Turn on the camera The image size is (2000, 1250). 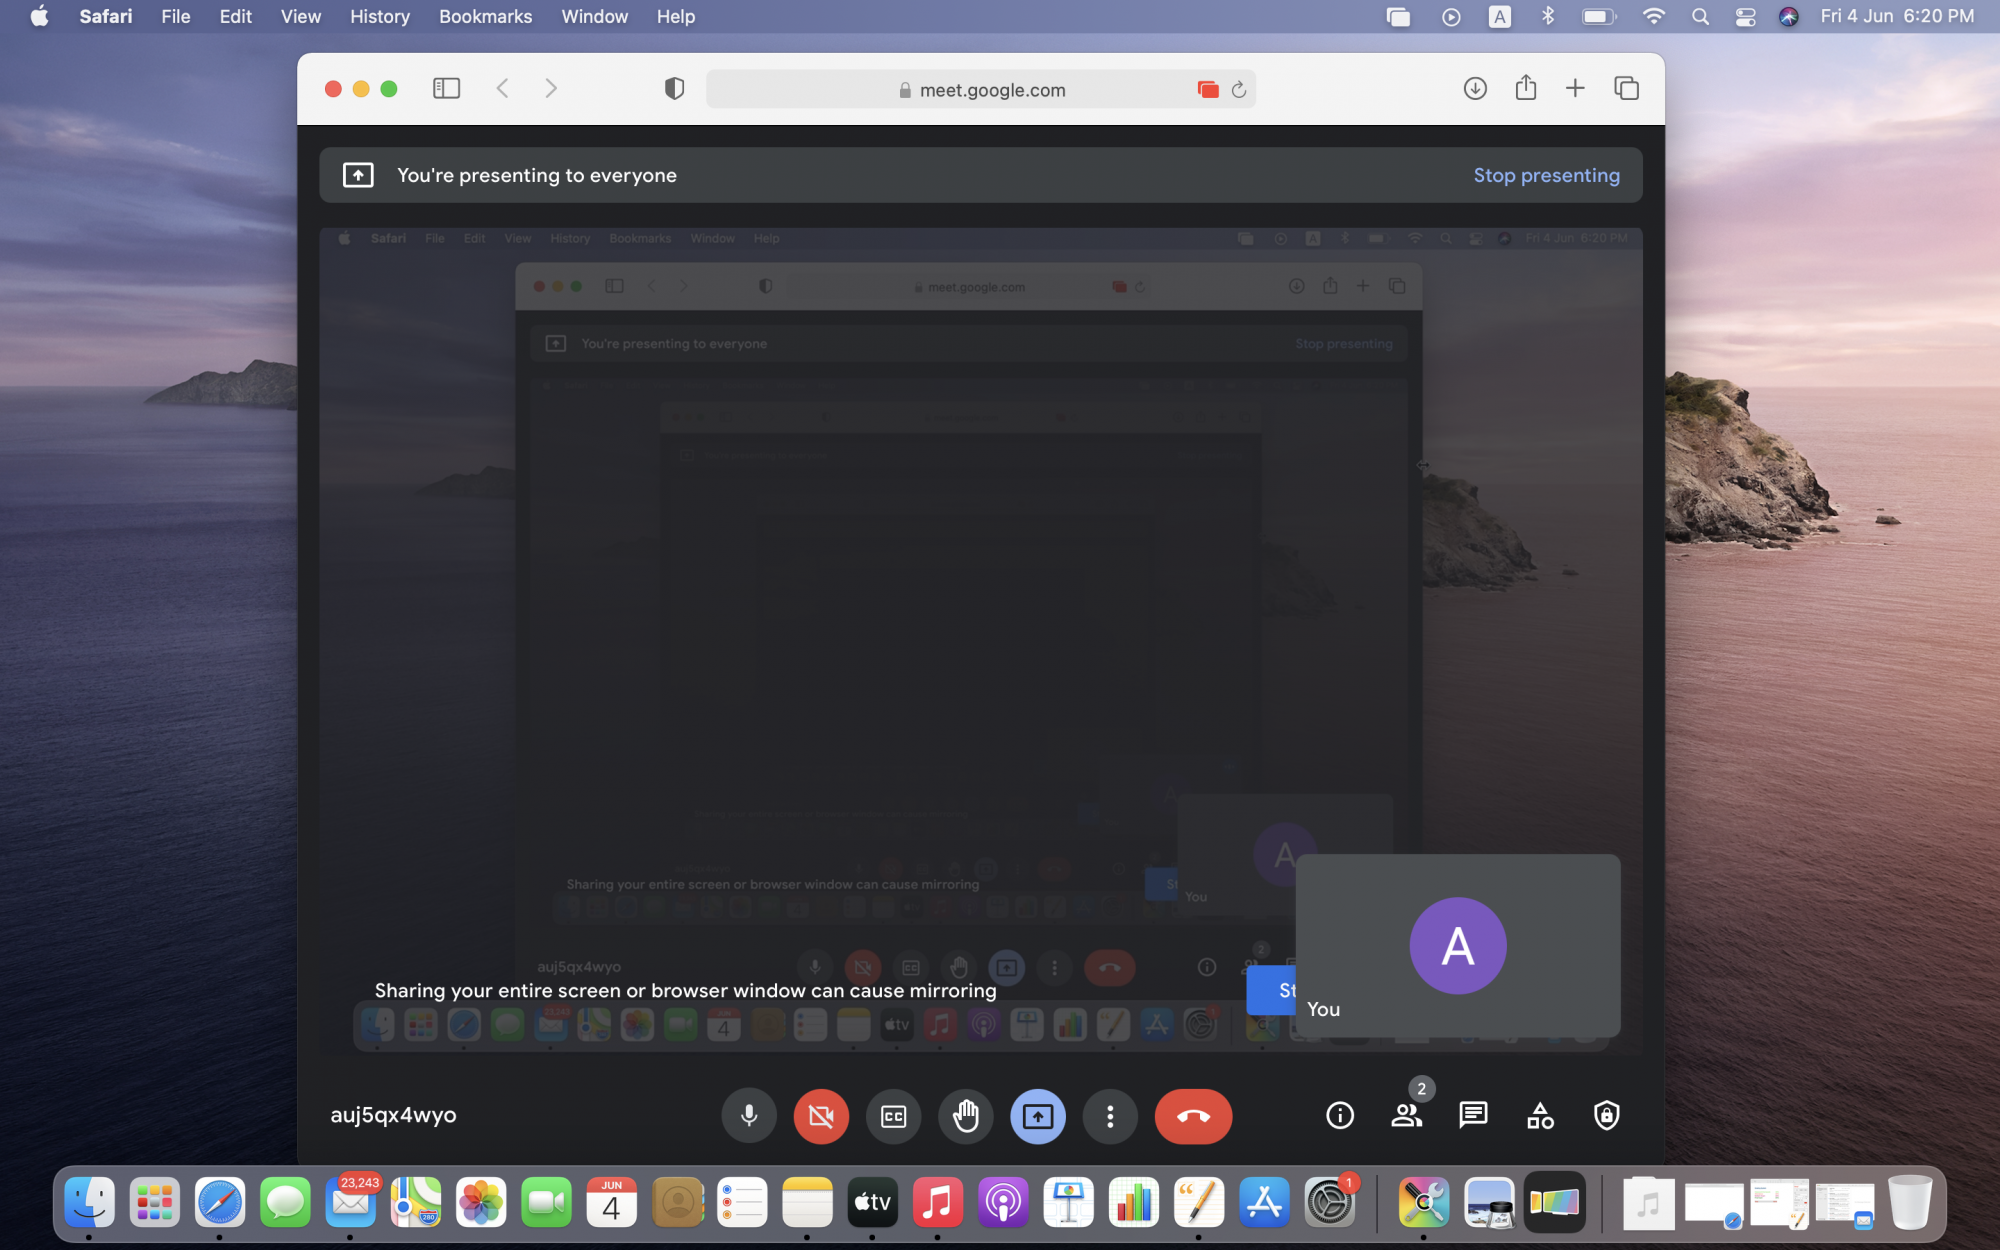click(821, 1115)
